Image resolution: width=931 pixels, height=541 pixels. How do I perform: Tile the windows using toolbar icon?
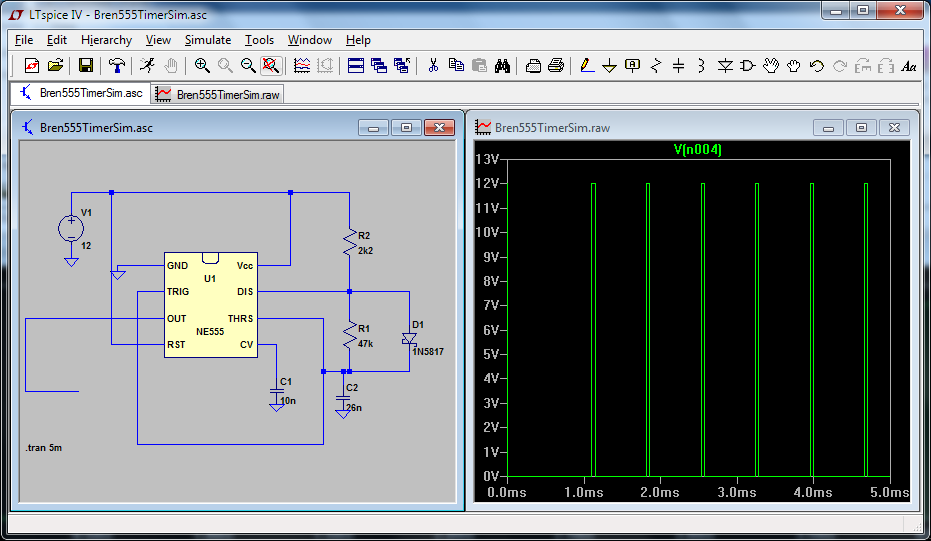click(x=356, y=65)
